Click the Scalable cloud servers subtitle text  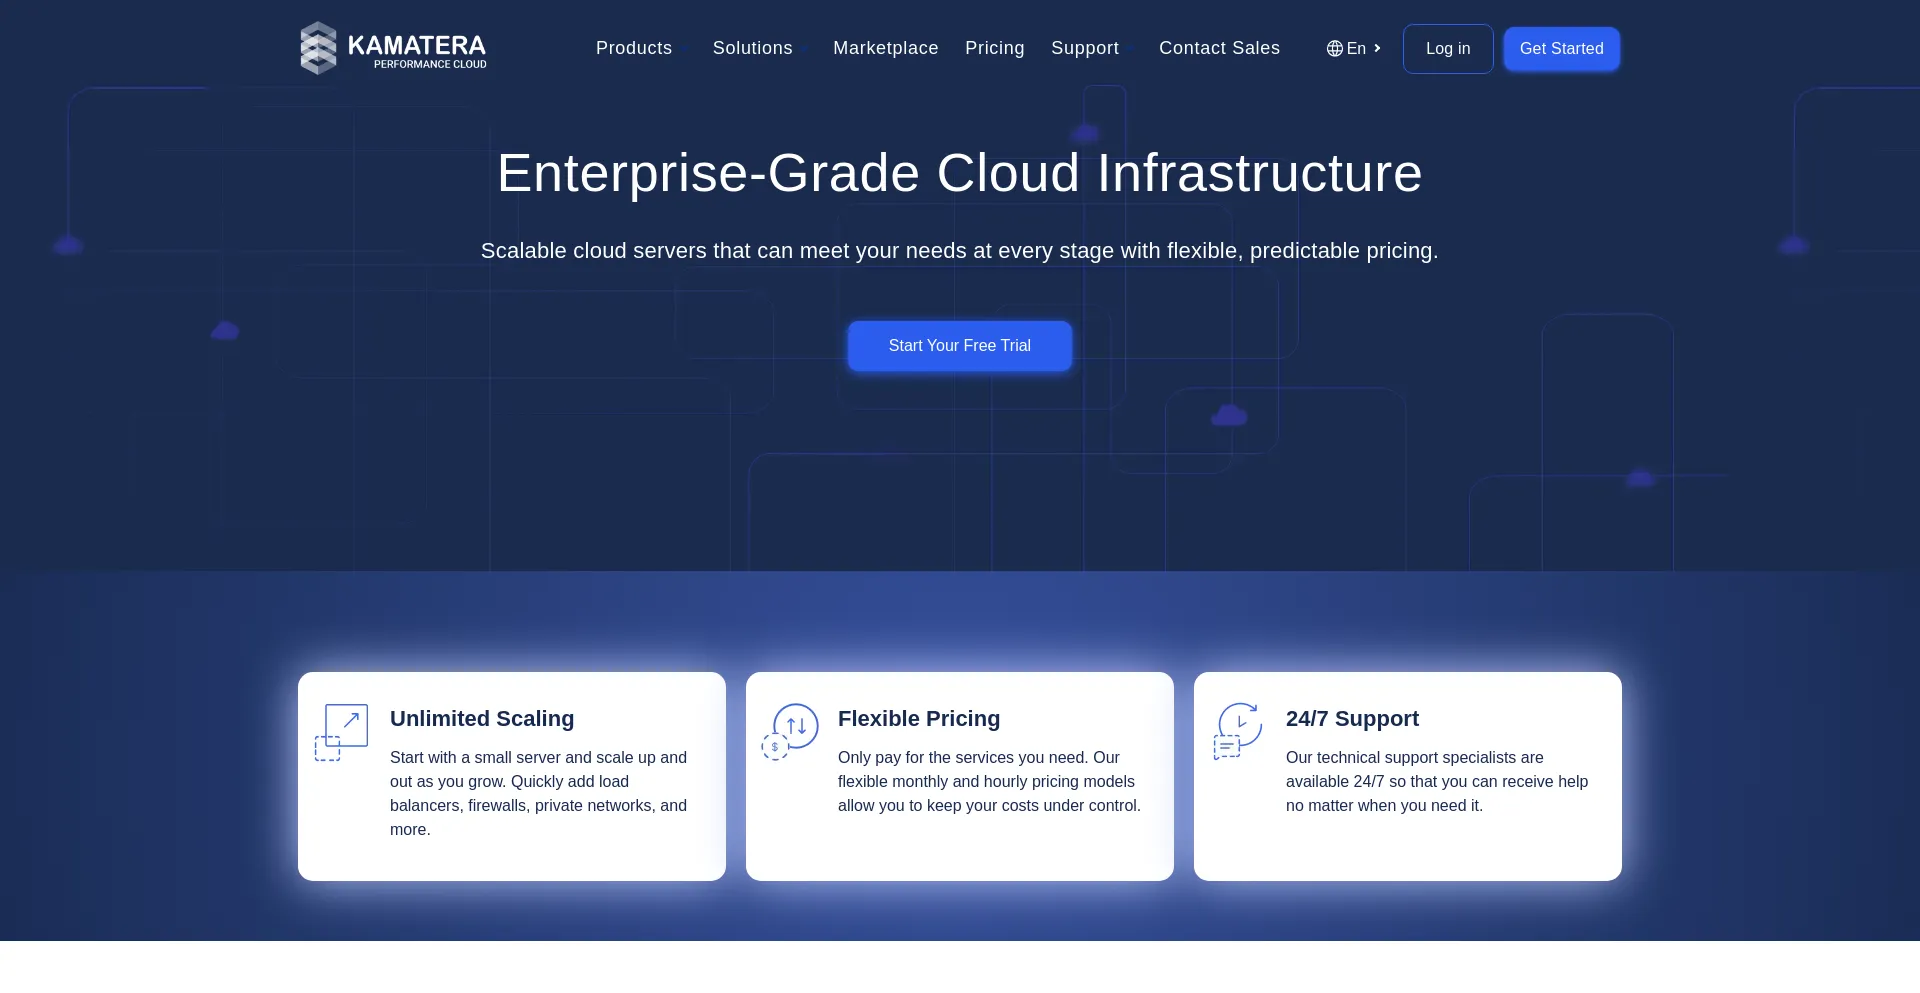pos(959,251)
